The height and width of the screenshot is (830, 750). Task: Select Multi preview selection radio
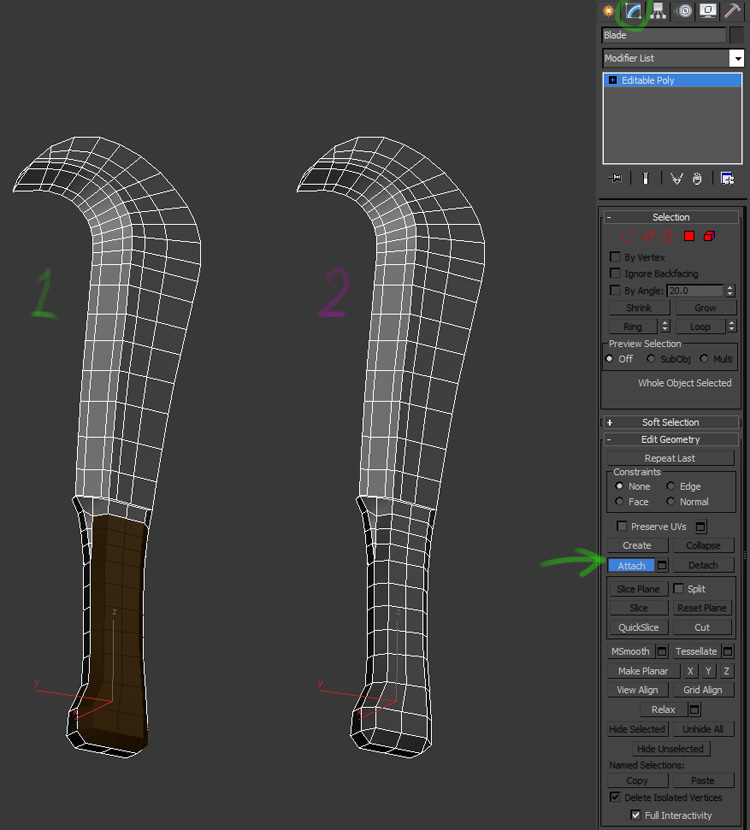[703, 358]
